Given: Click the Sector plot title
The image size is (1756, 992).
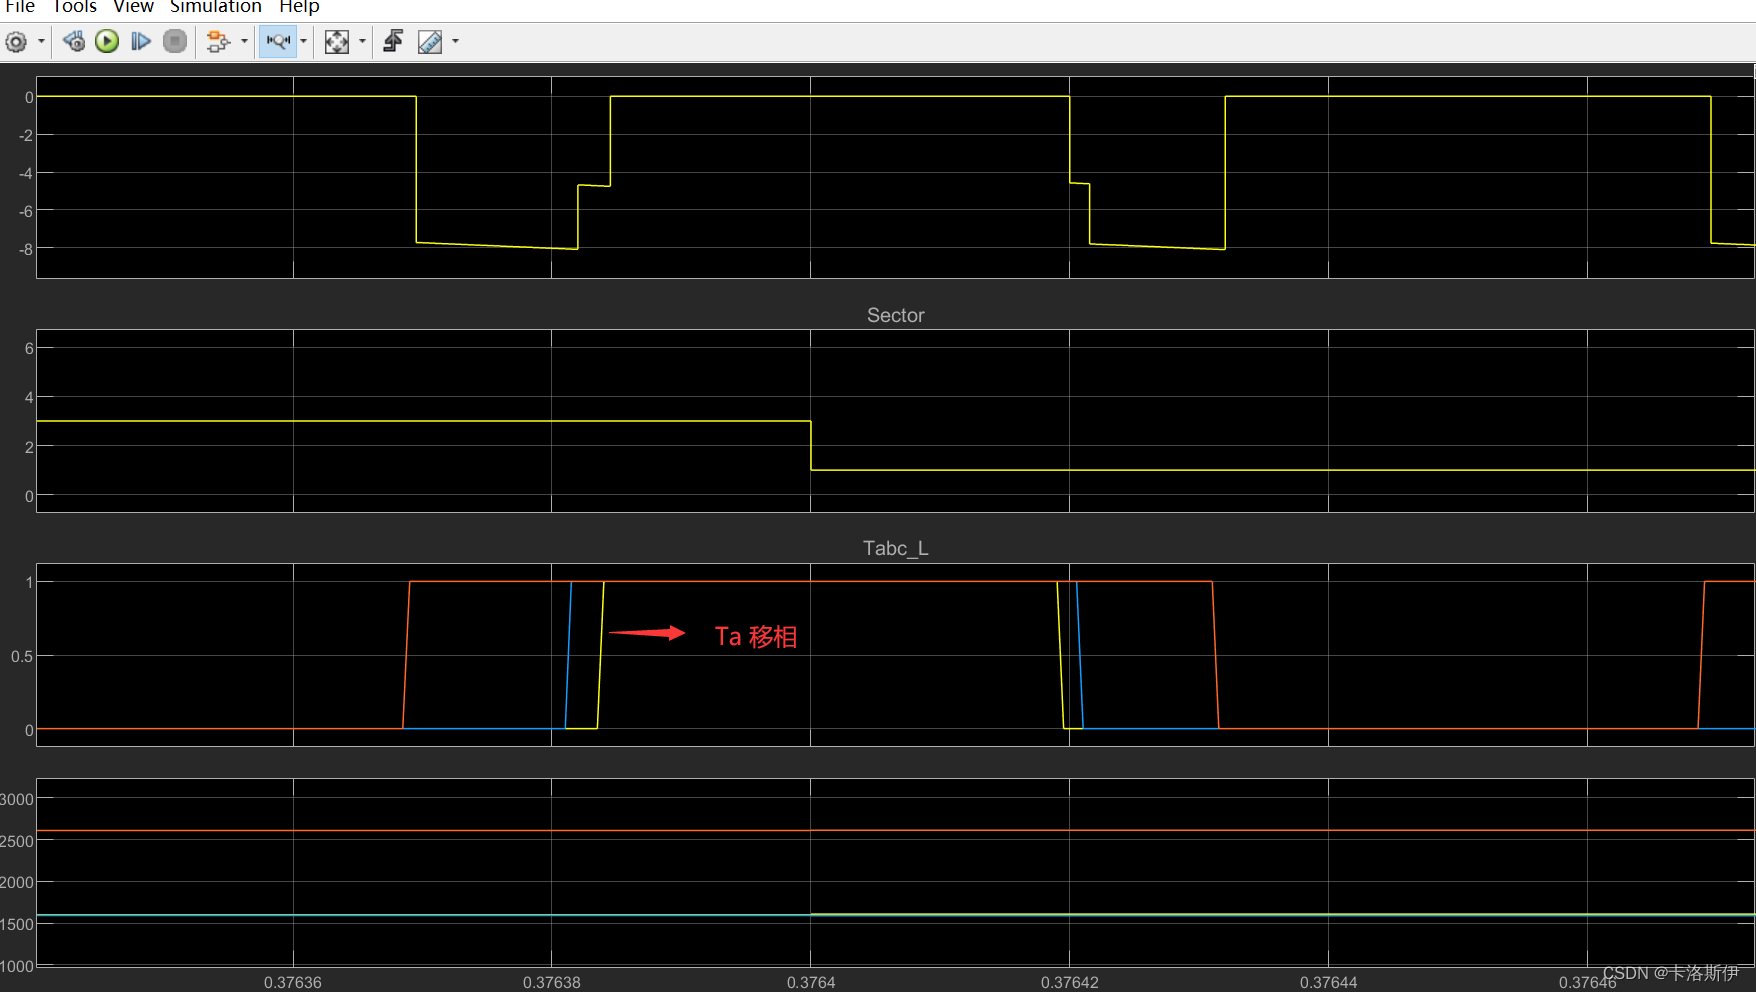Looking at the screenshot, I should [x=895, y=315].
